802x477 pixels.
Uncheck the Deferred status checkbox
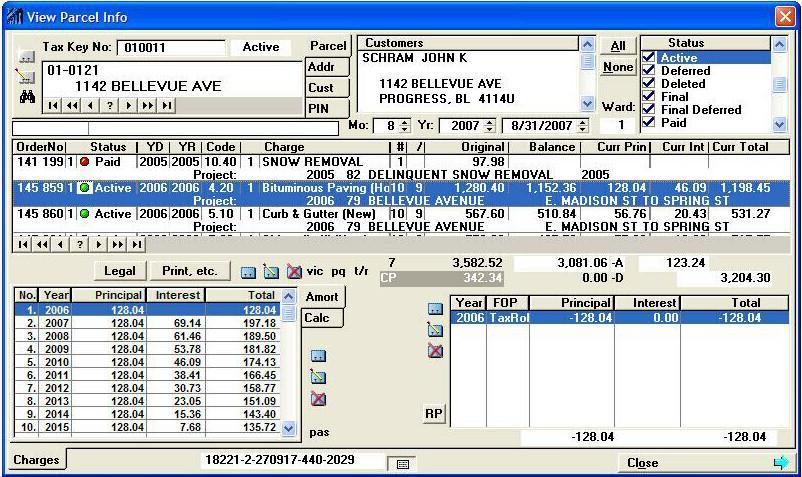[648, 71]
